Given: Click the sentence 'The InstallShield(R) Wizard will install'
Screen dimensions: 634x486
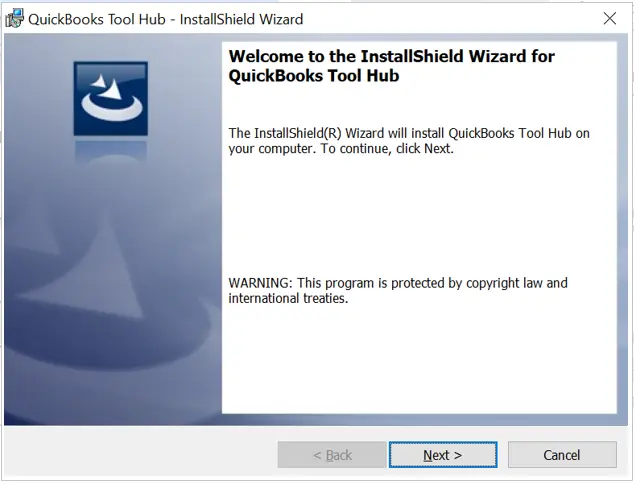Looking at the screenshot, I should [x=337, y=133].
